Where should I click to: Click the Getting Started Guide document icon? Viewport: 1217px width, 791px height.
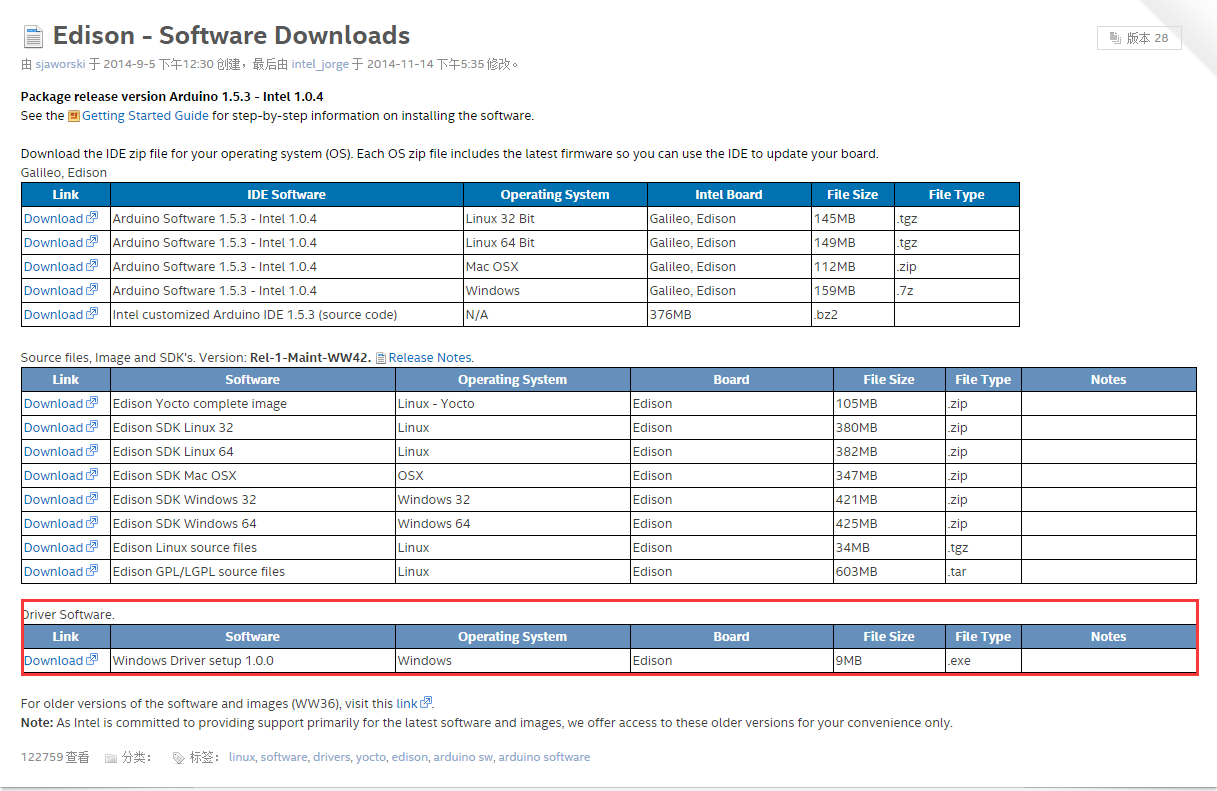click(x=74, y=116)
